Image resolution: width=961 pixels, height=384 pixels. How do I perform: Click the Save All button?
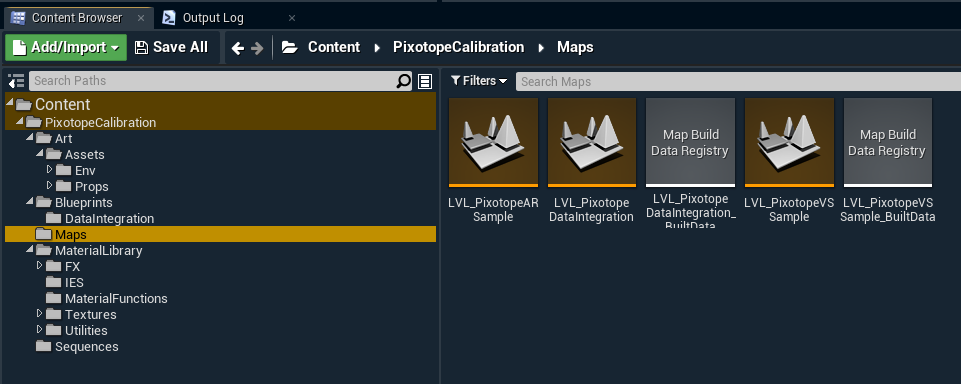point(172,47)
